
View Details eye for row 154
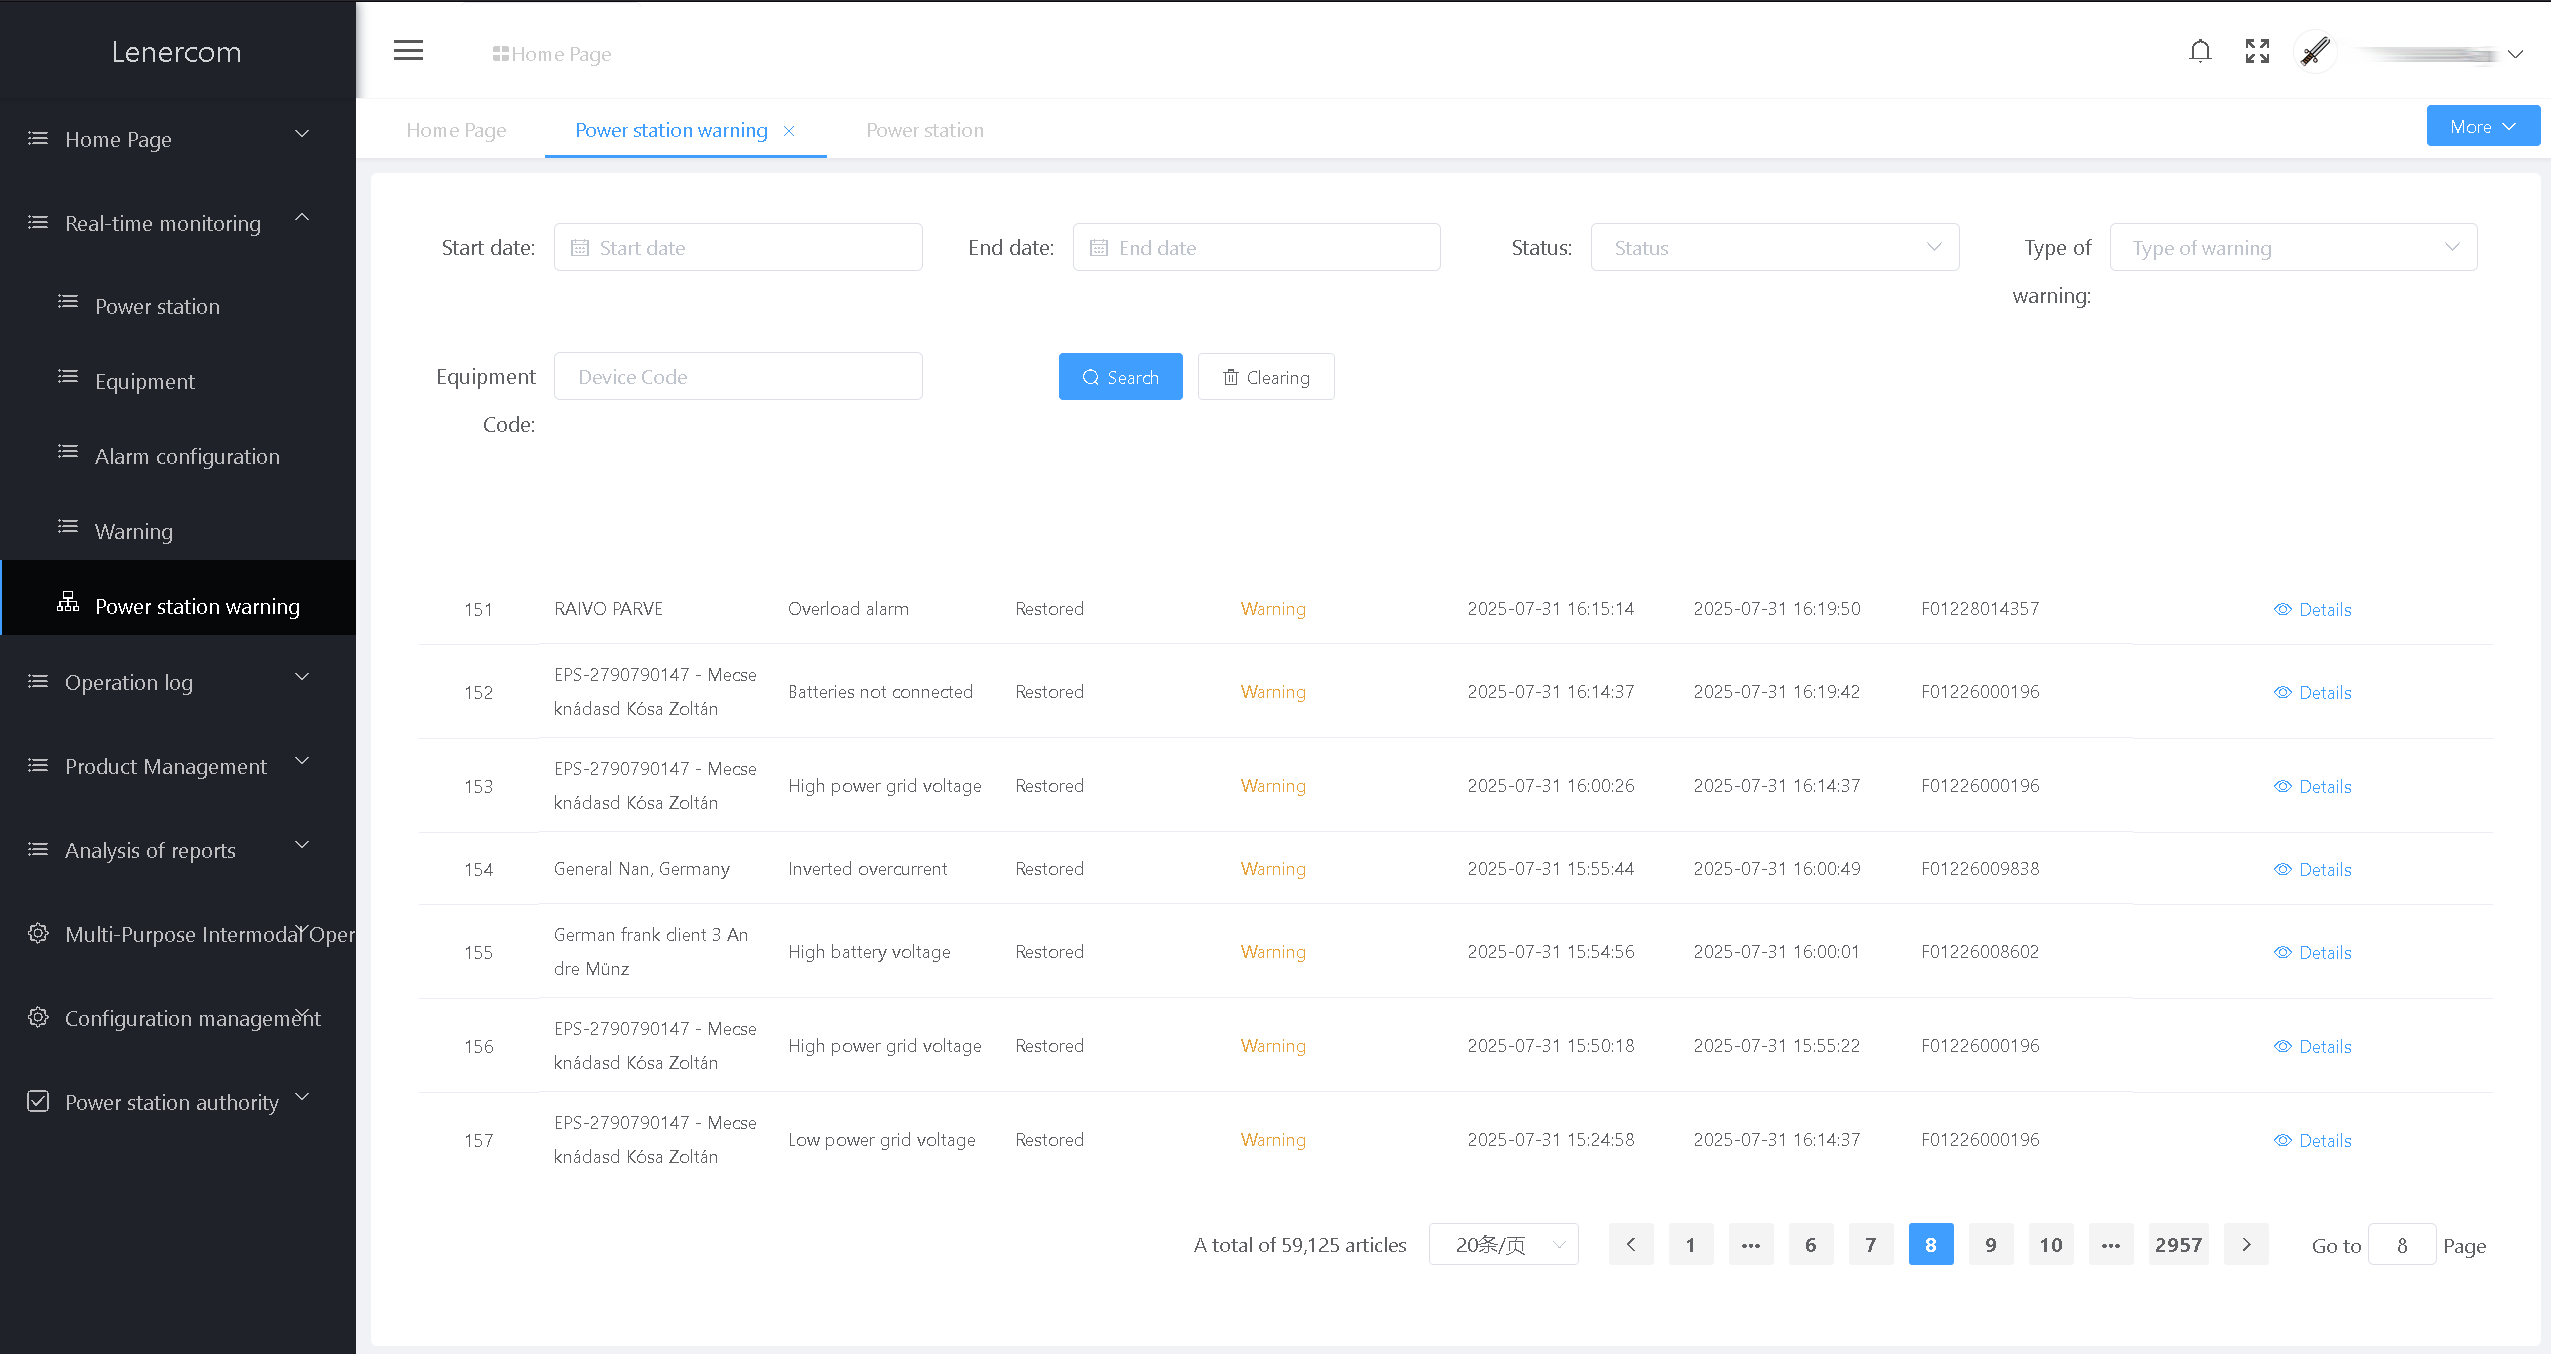coord(2282,869)
